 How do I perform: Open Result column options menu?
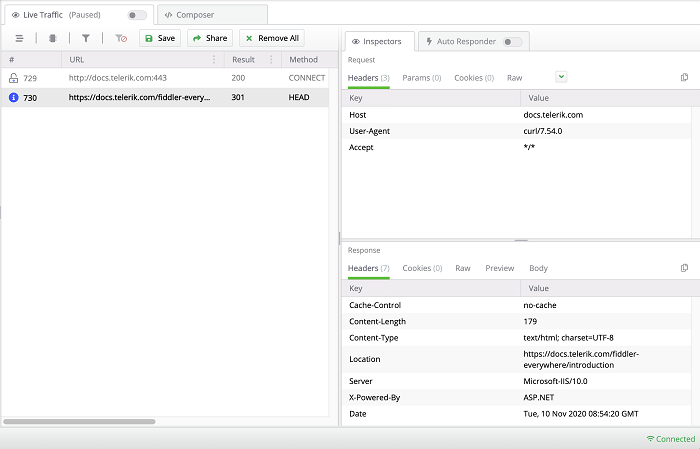271,59
